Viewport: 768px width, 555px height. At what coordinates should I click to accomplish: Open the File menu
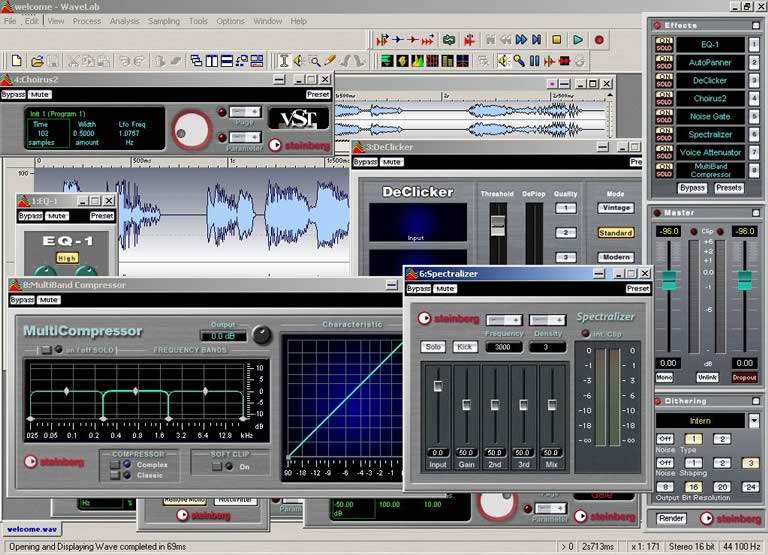pyautogui.click(x=10, y=21)
